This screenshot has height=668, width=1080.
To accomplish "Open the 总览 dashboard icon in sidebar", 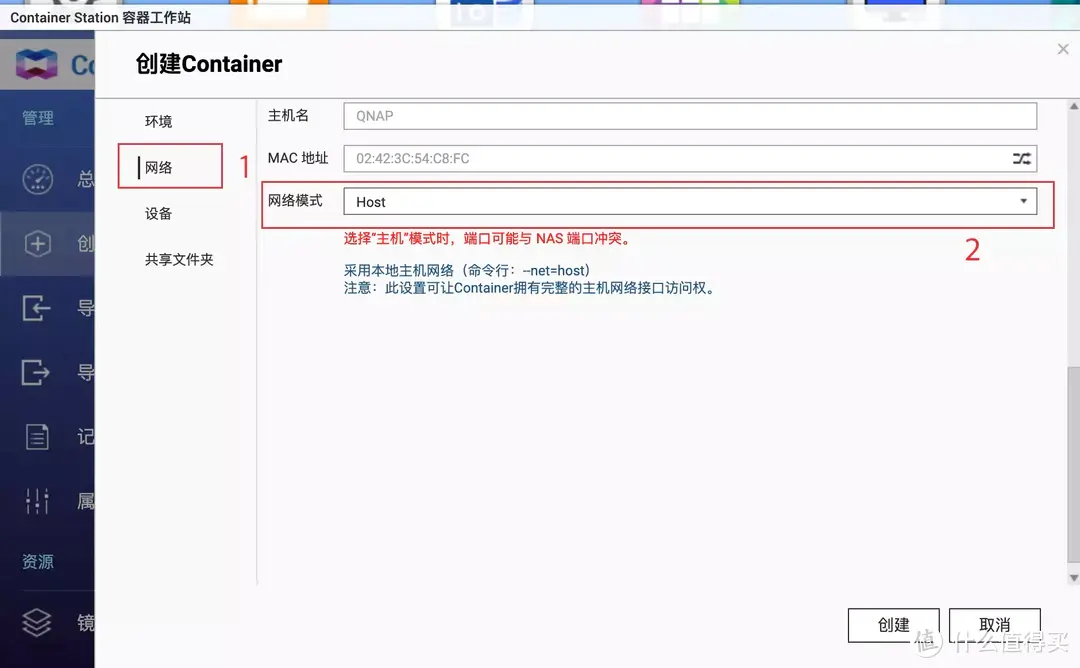I will 36,179.
